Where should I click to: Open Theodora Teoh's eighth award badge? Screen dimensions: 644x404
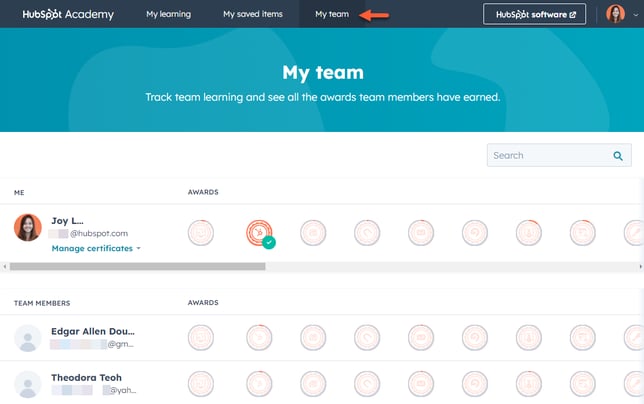point(583,384)
